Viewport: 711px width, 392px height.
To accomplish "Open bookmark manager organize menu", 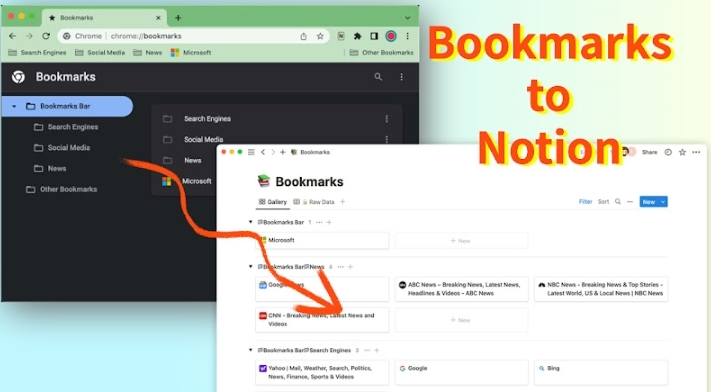I will click(401, 77).
